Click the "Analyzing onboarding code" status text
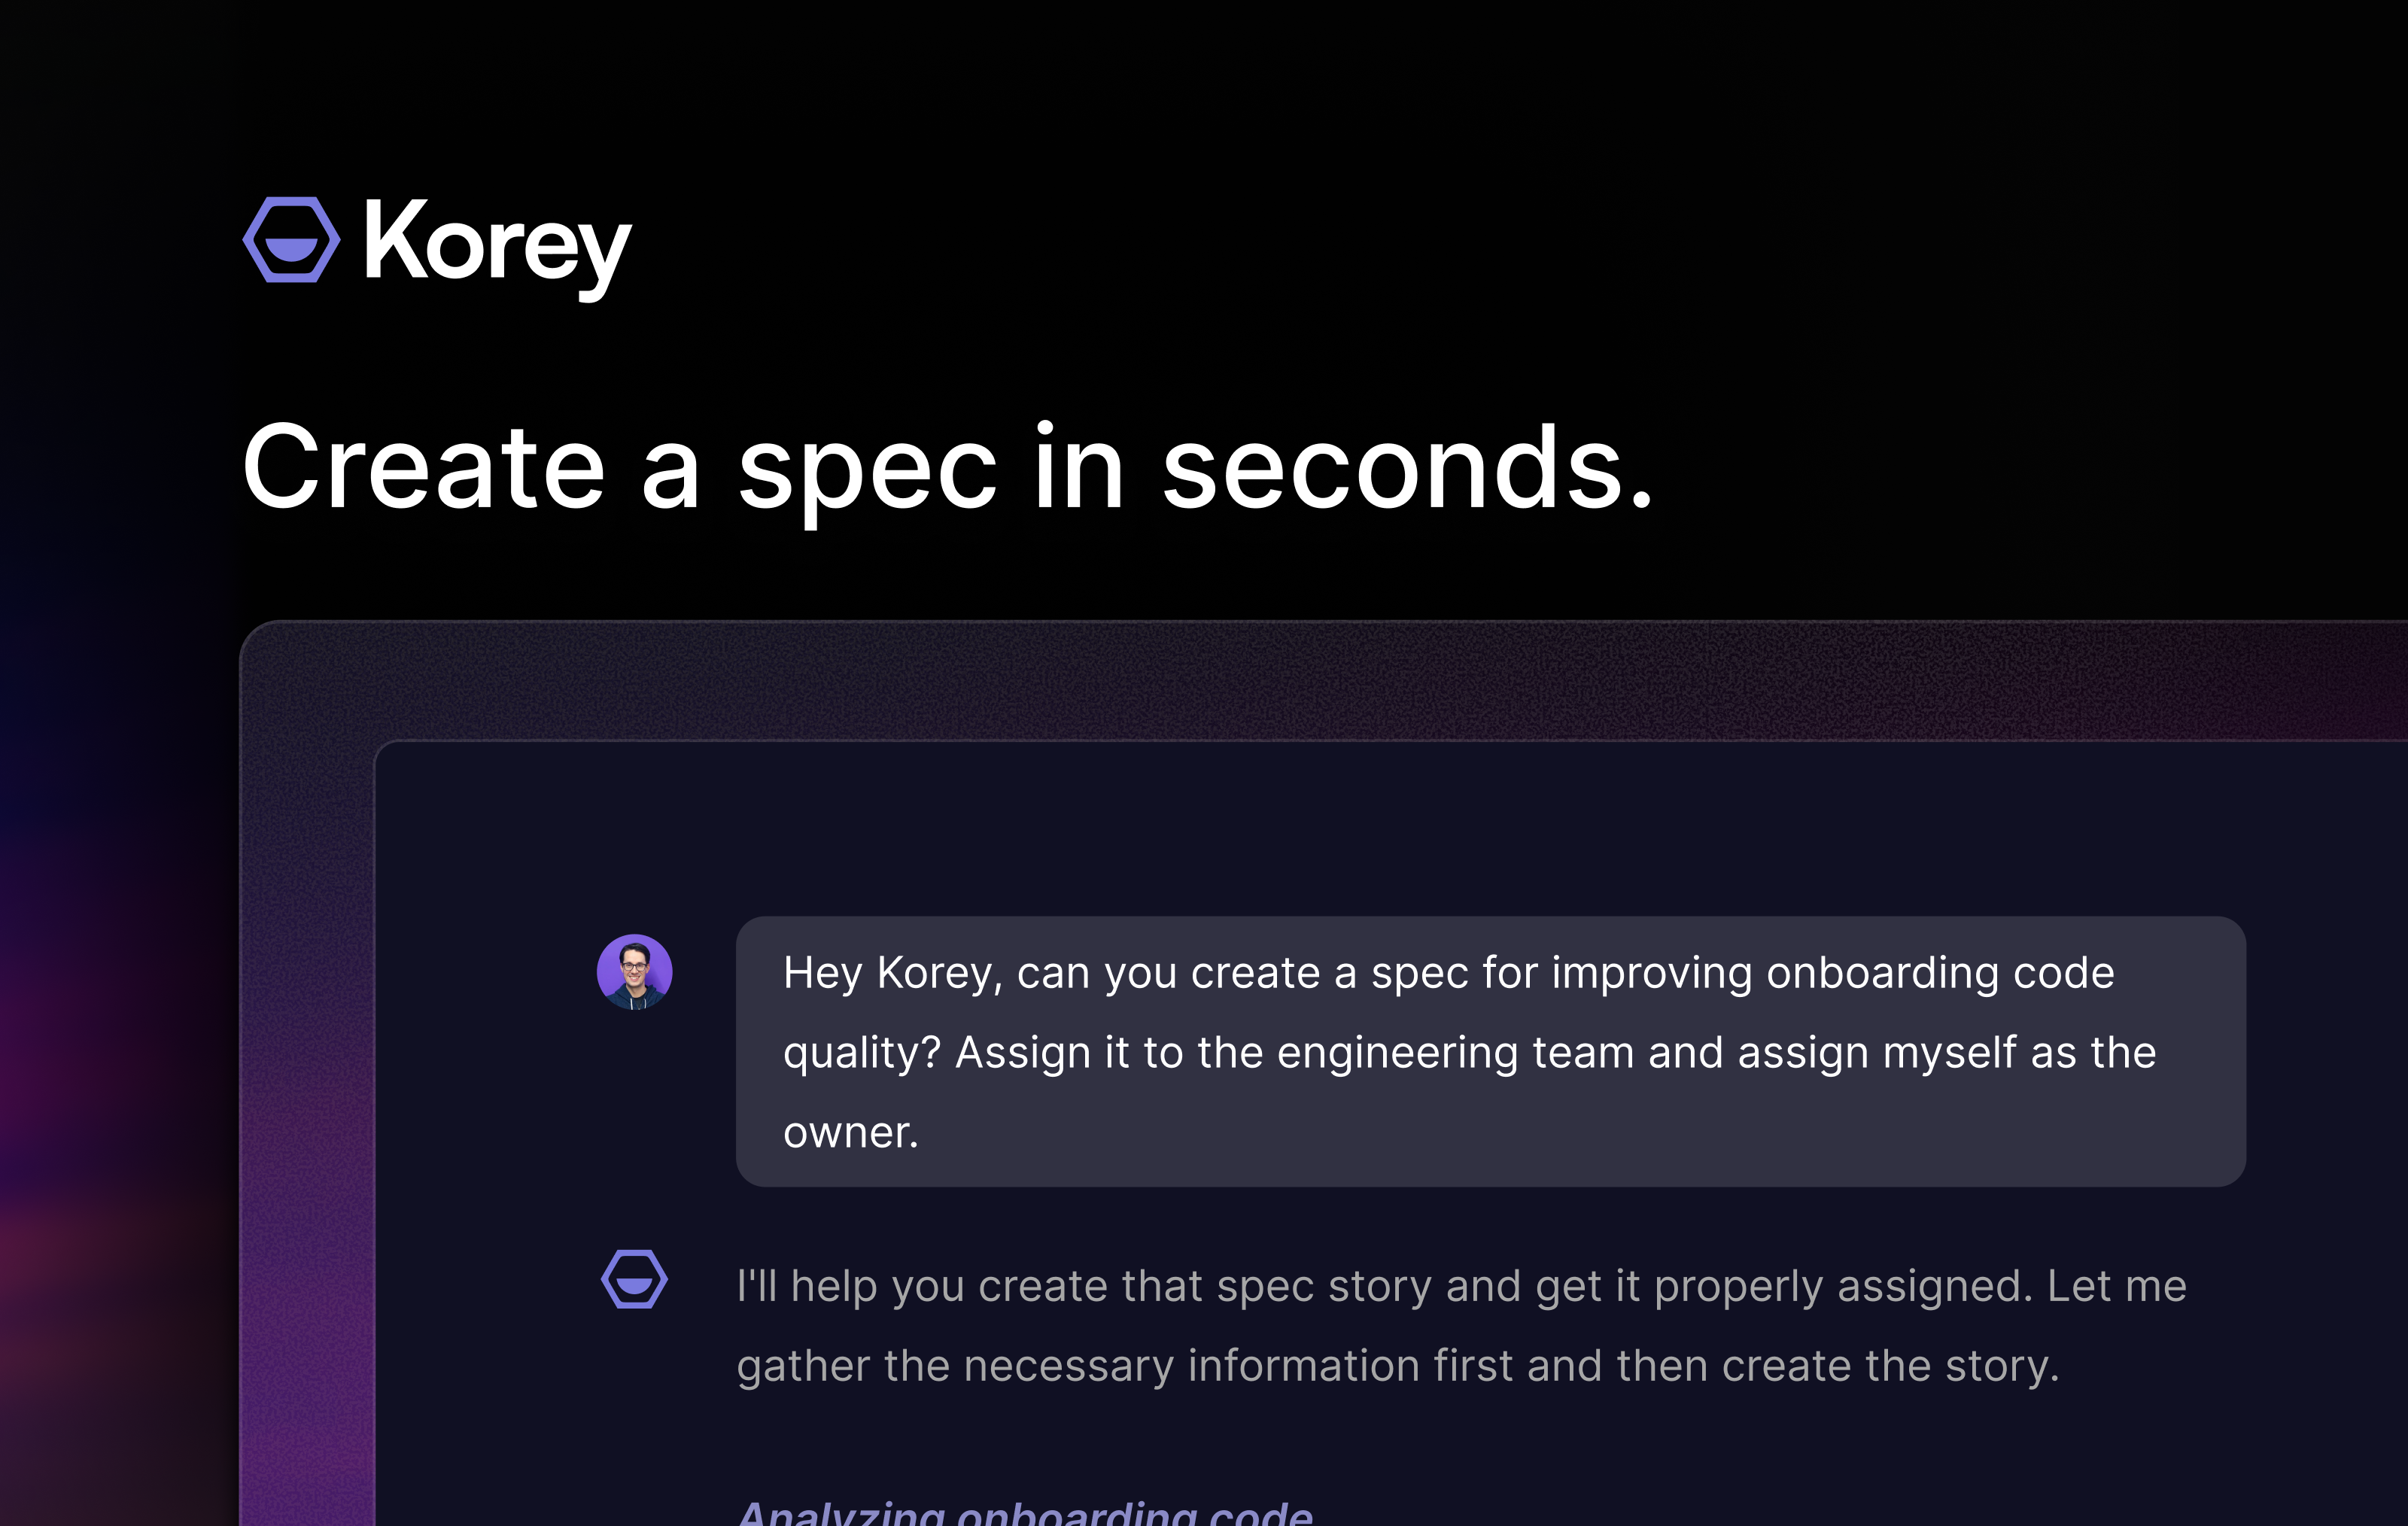Viewport: 2408px width, 1526px height. click(x=1025, y=1512)
